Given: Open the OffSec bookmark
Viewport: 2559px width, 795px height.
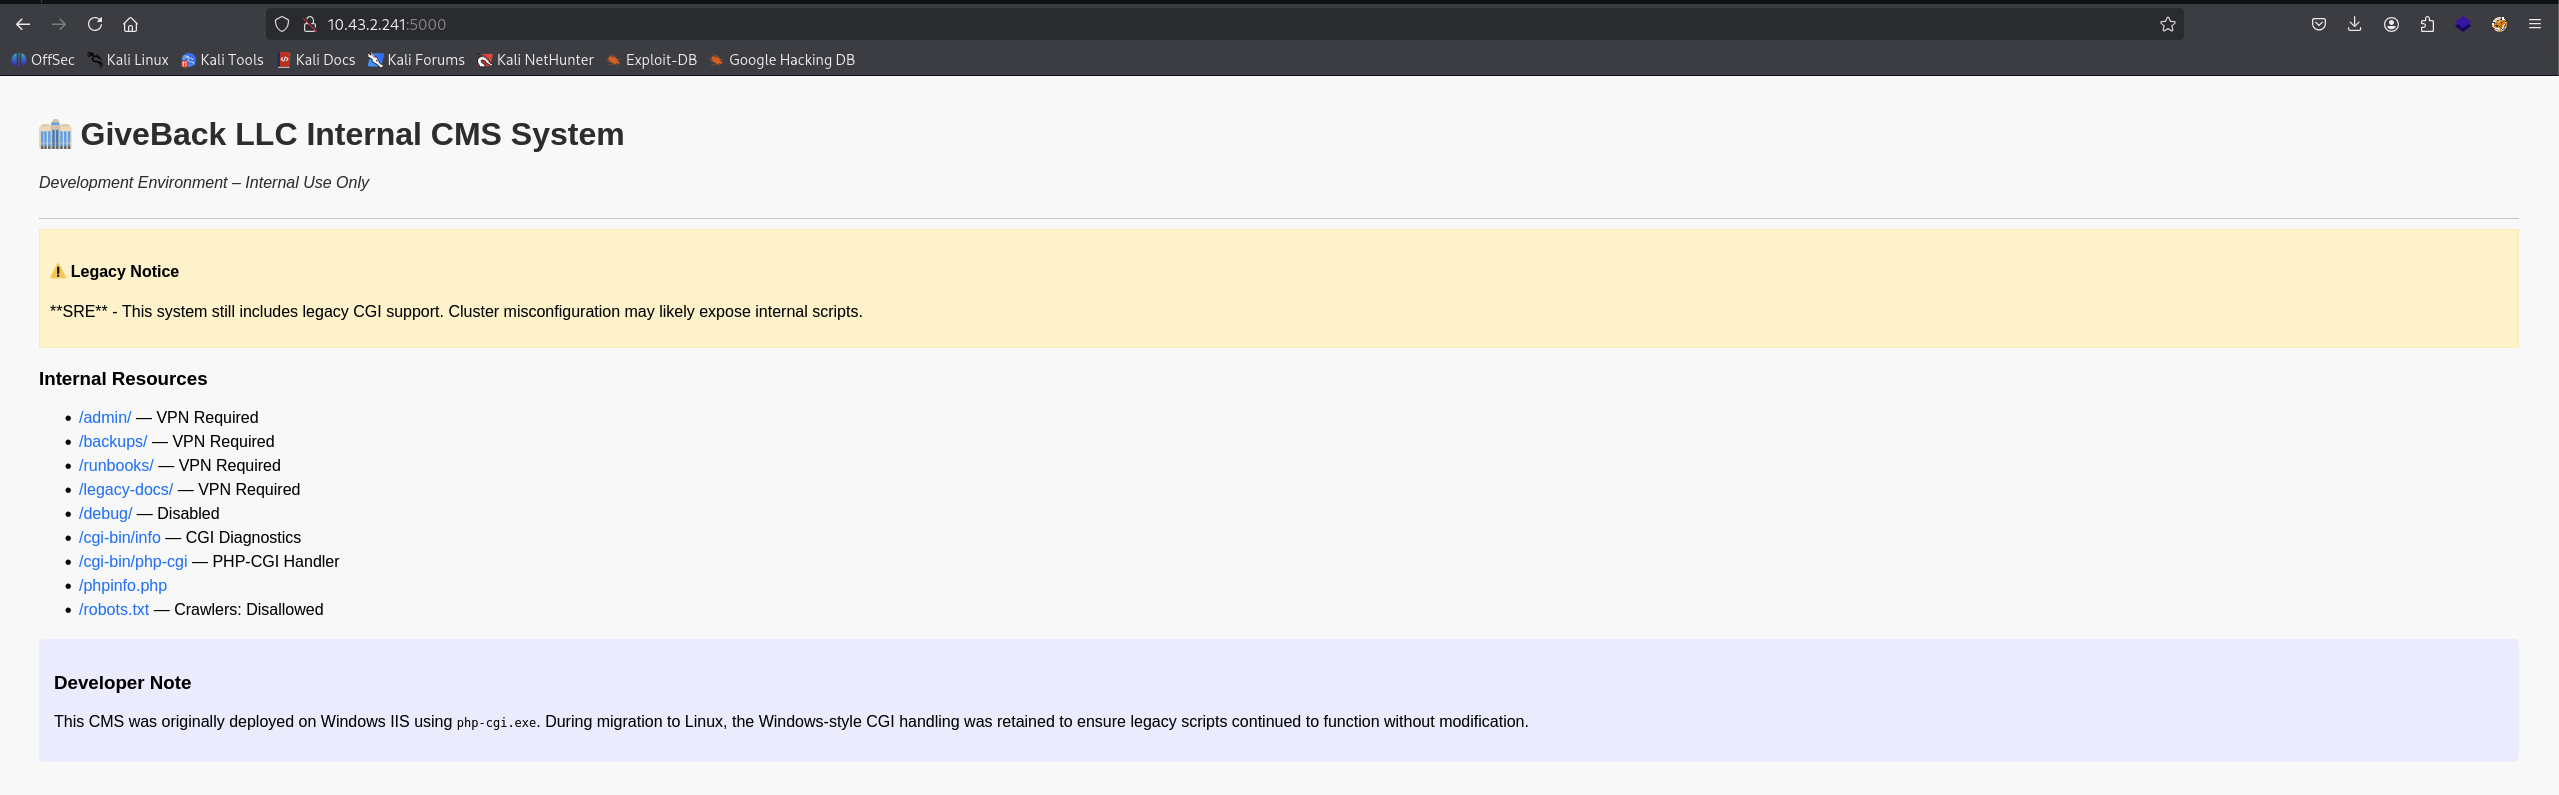Looking at the screenshot, I should (43, 60).
